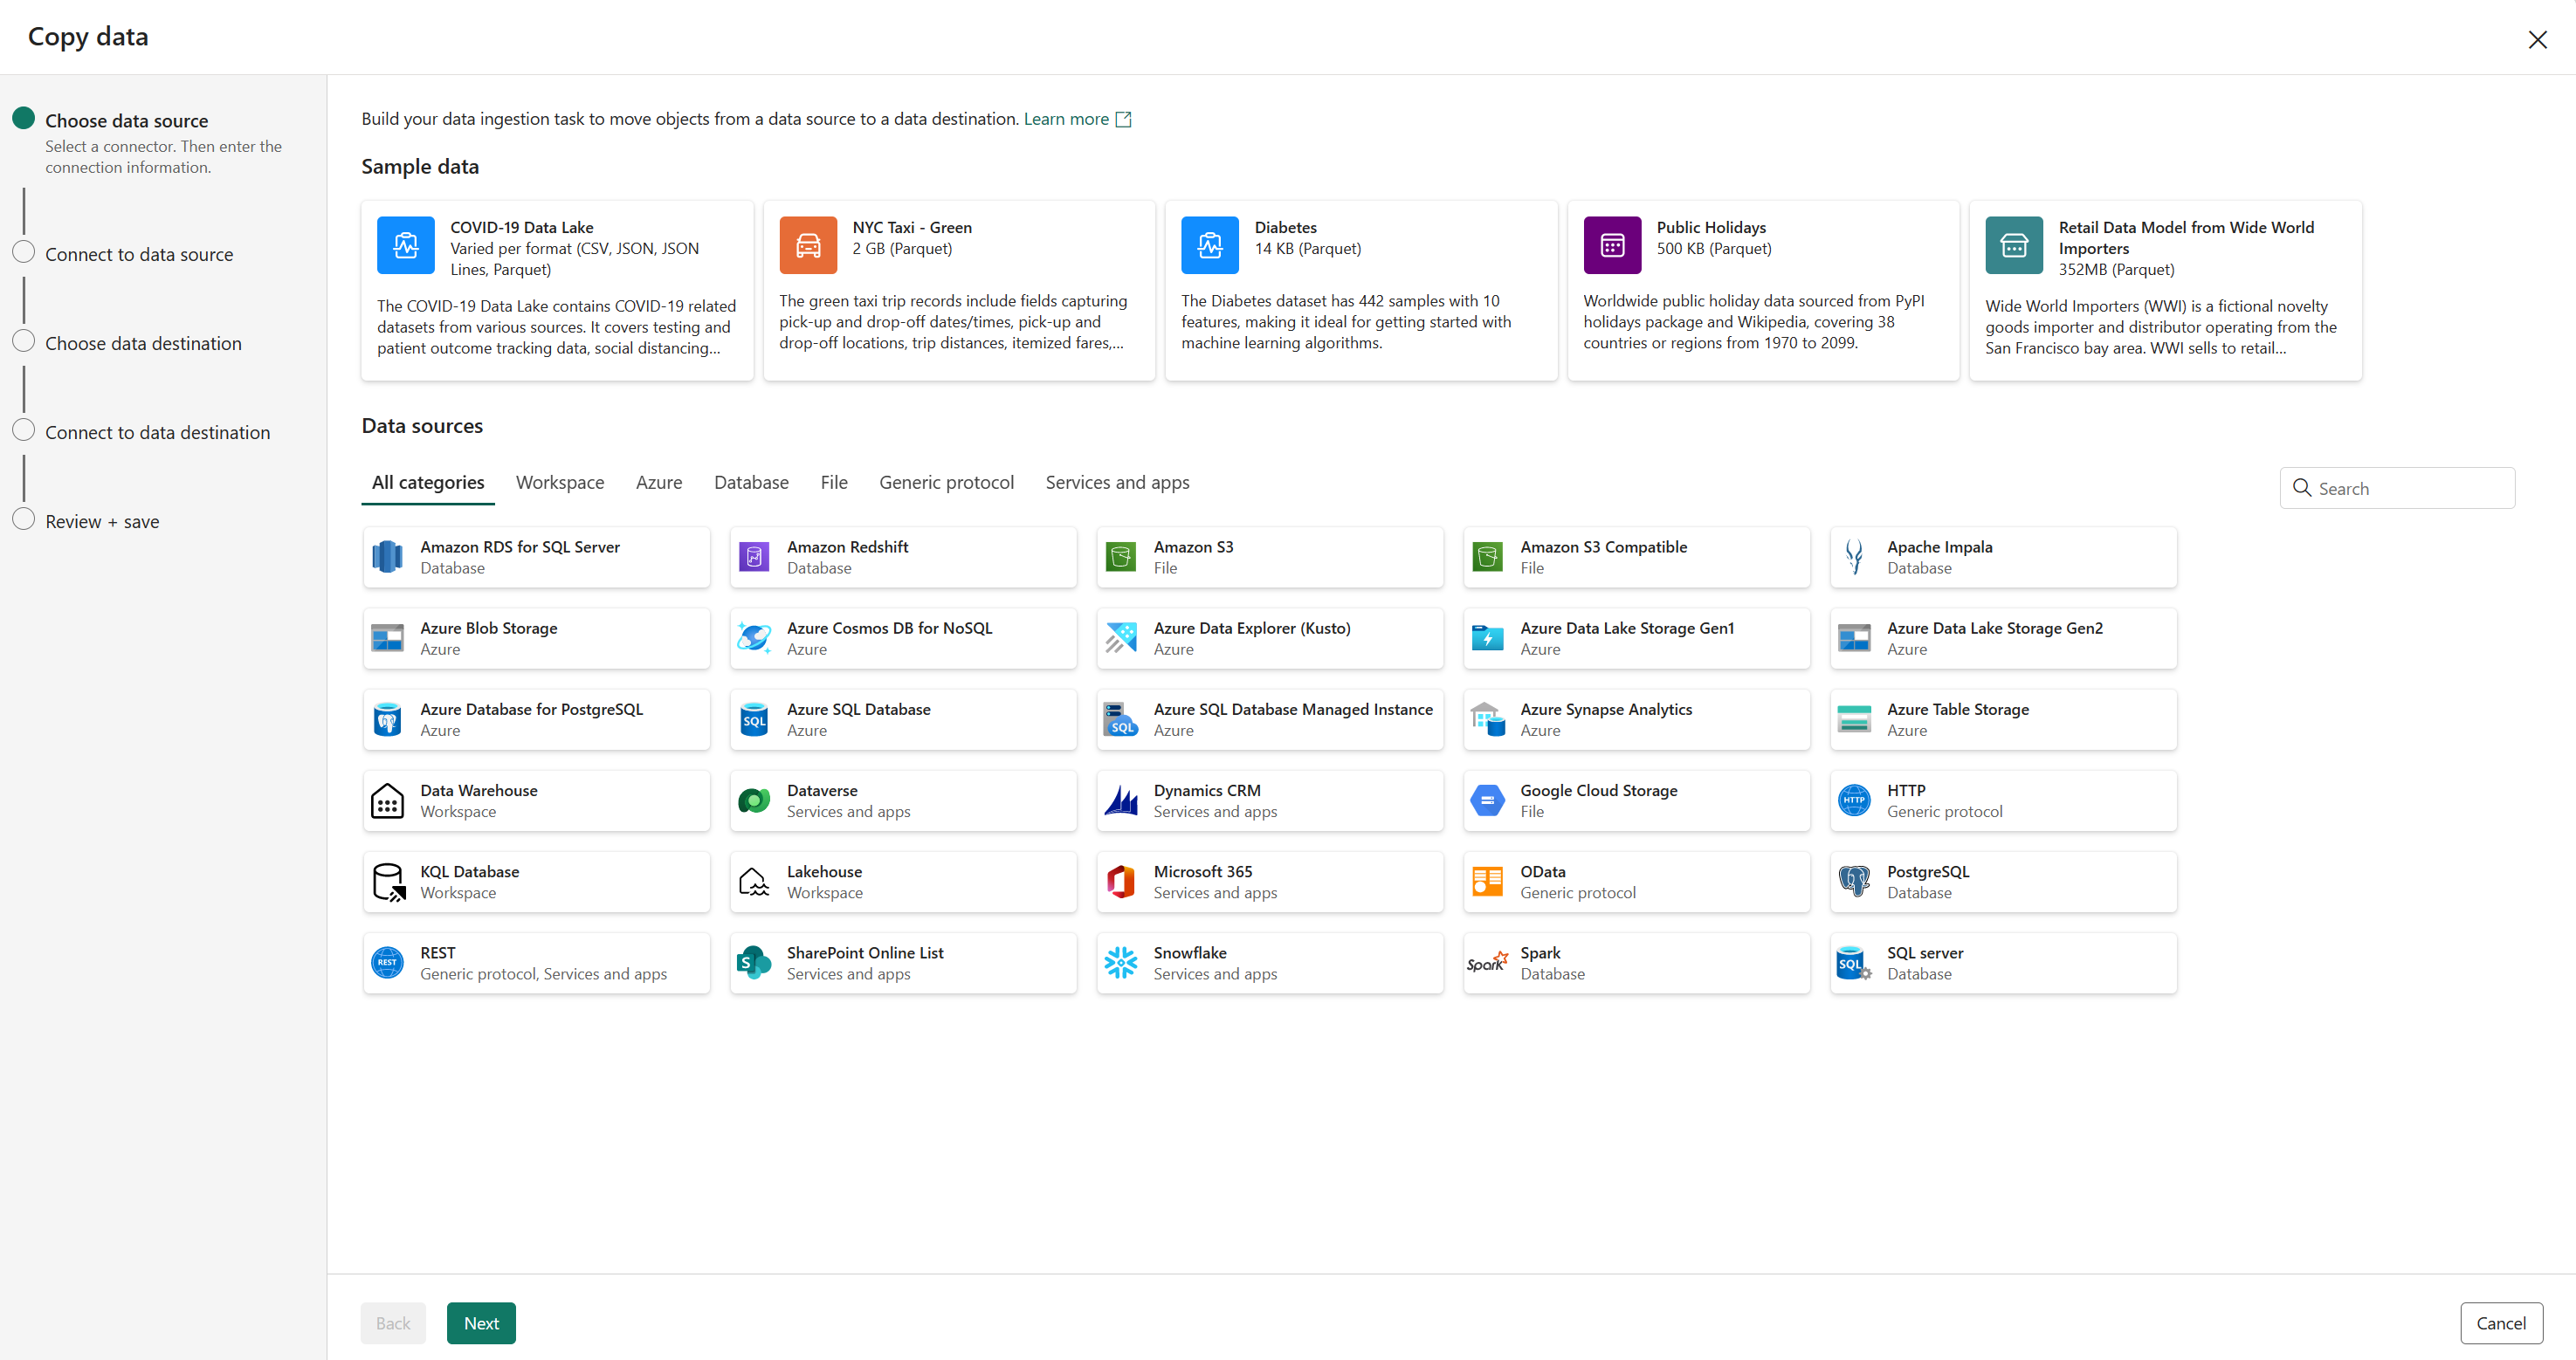Screen dimensions: 2576x1360
Task: Select Lakehouse workspace connector
Action: click(903, 882)
